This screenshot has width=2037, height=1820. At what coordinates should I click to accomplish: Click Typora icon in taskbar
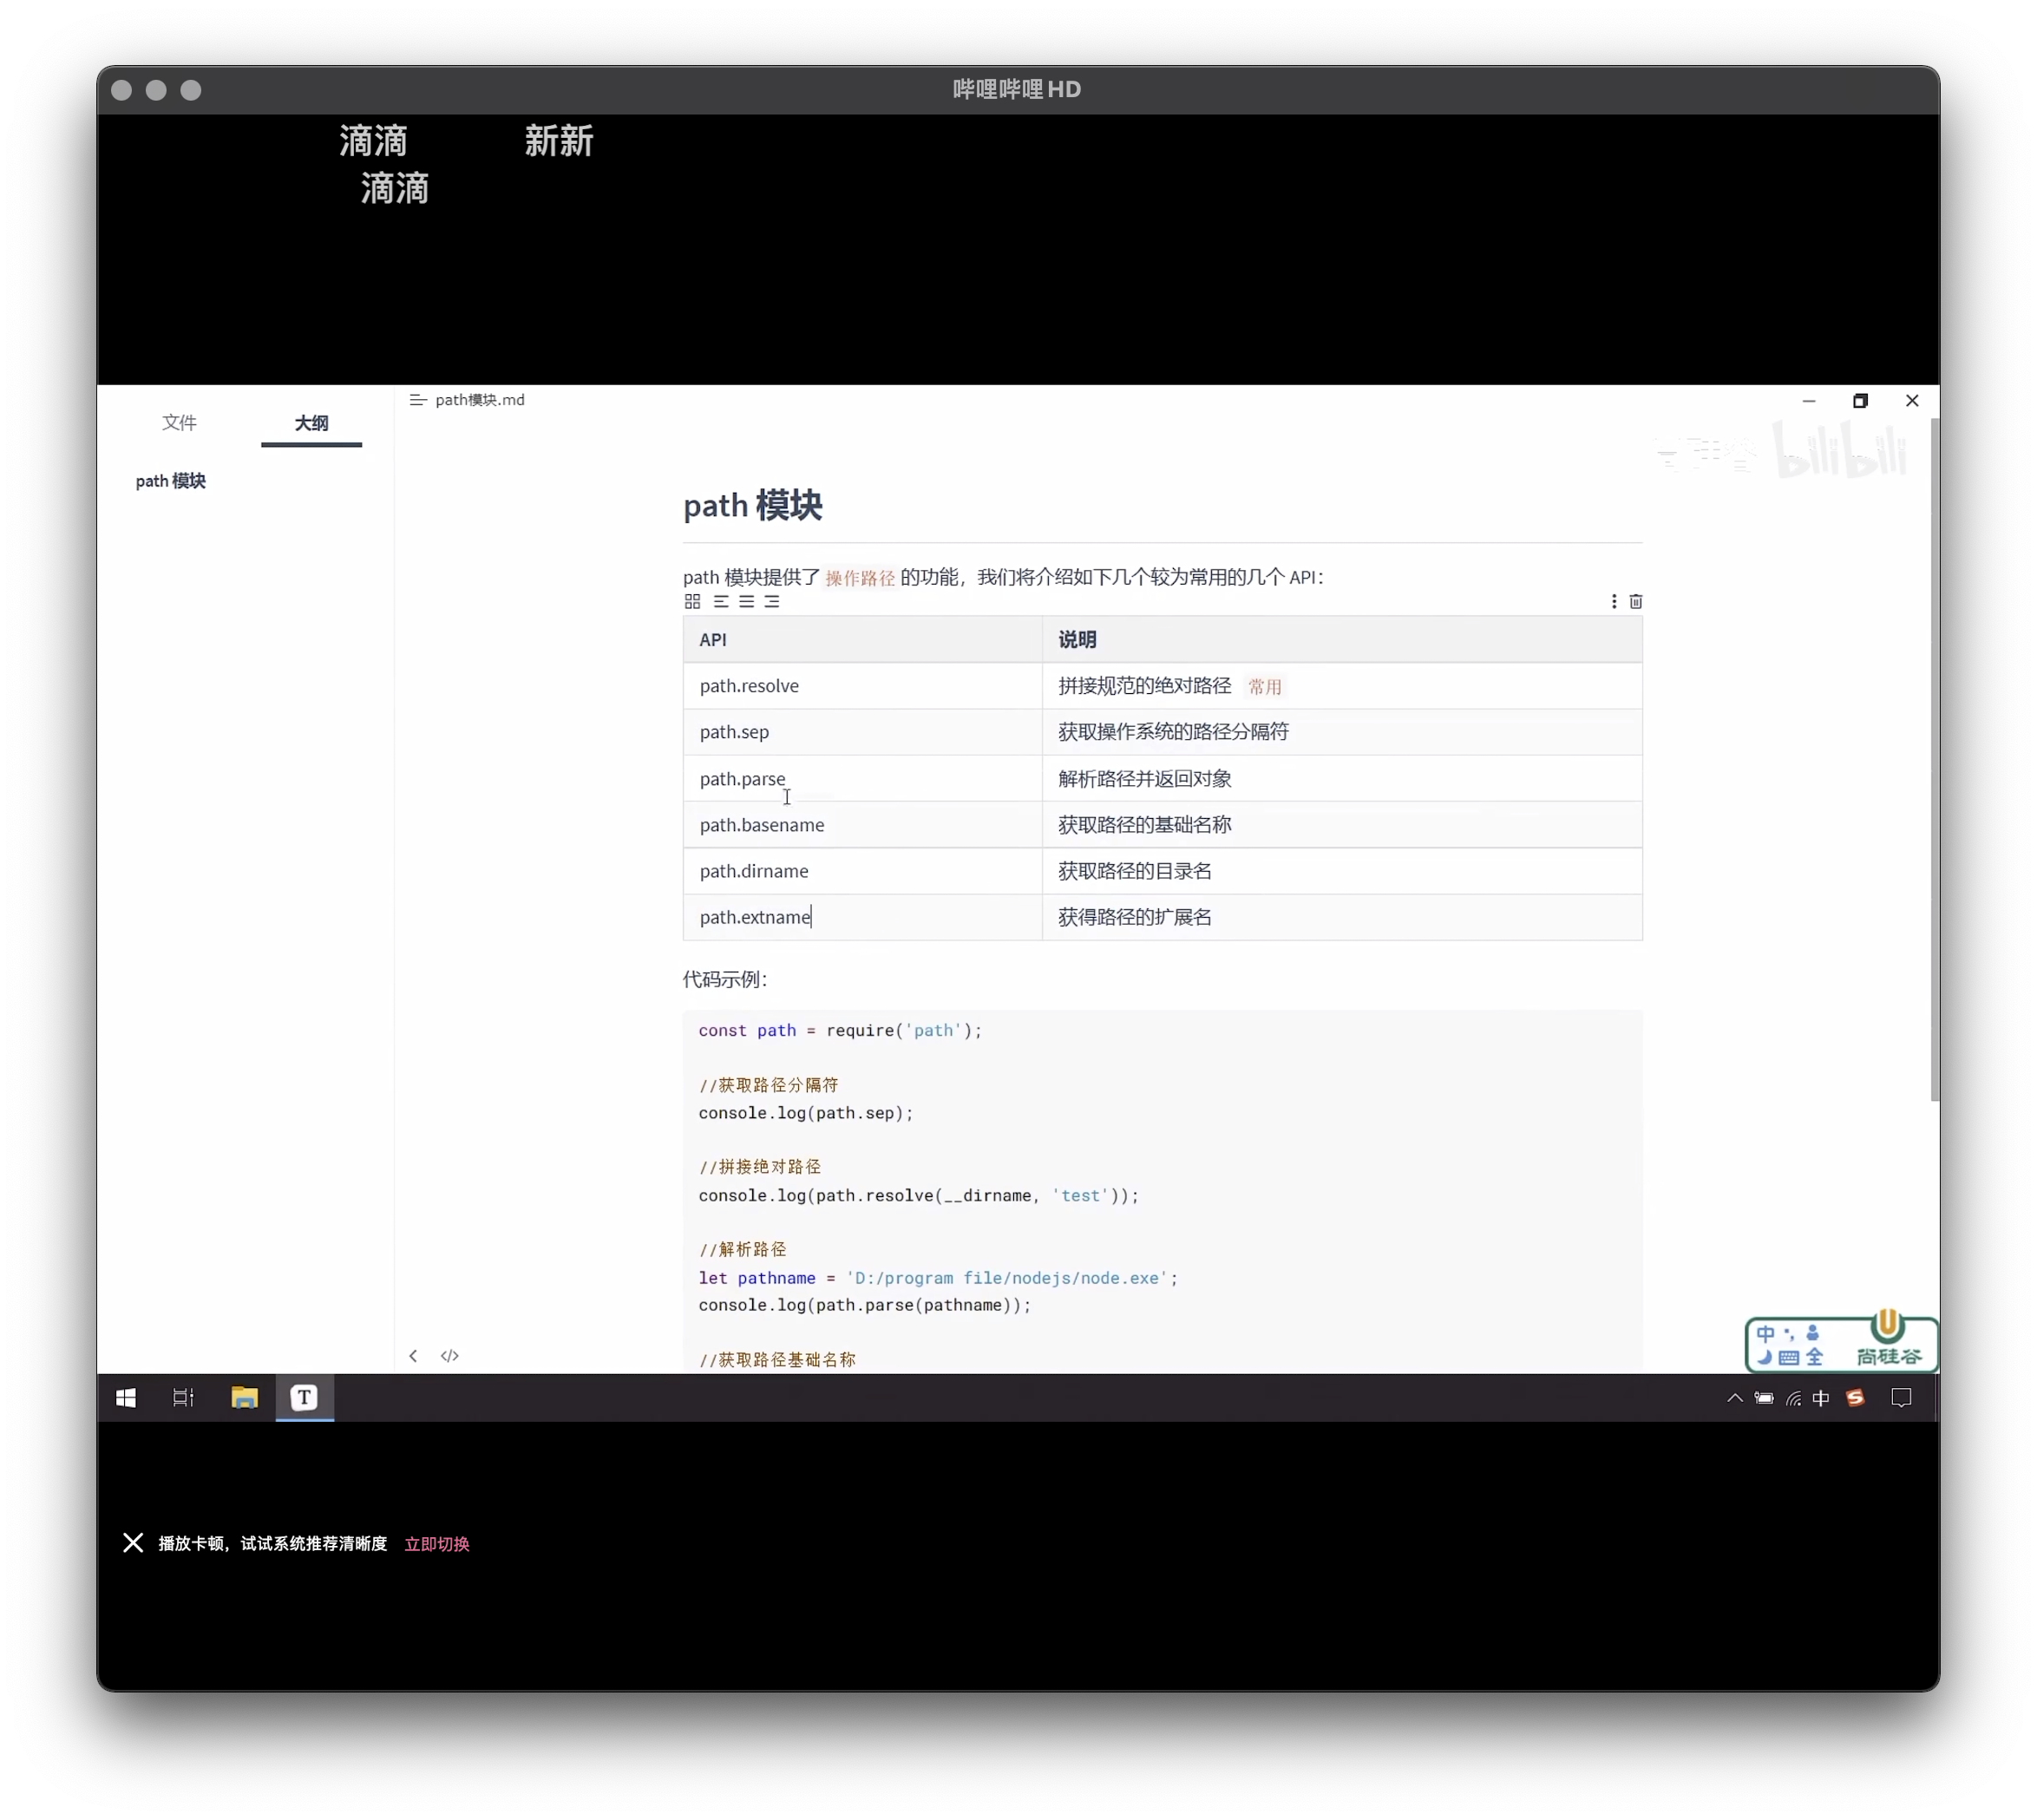pos(304,1398)
